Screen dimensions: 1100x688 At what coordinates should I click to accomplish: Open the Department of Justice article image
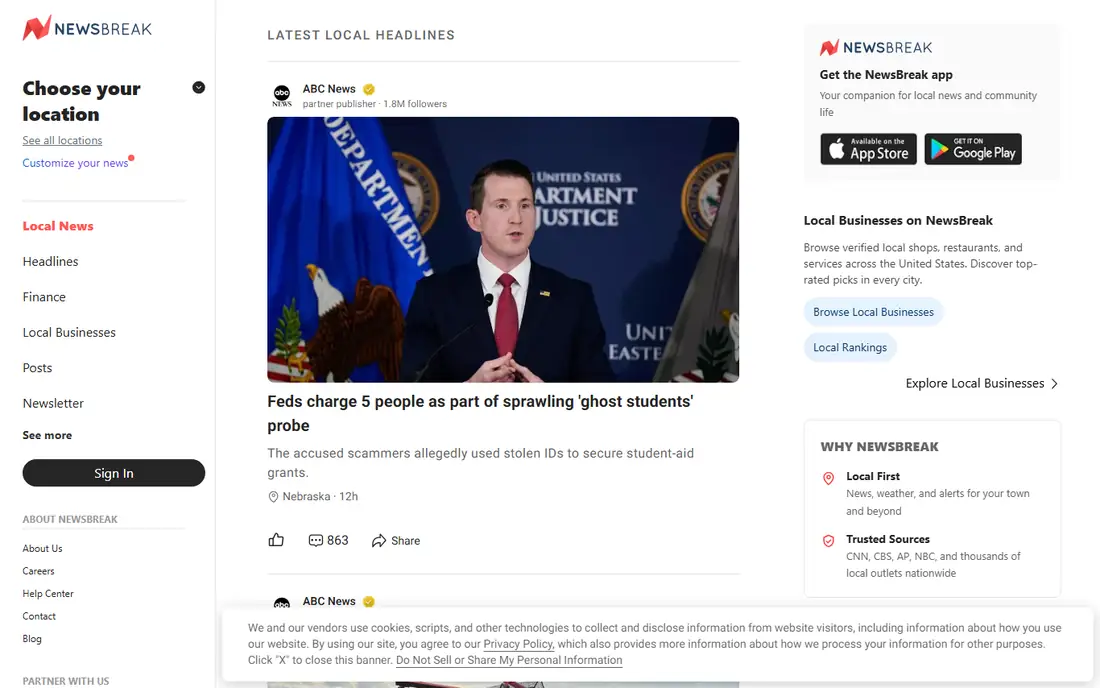(503, 250)
